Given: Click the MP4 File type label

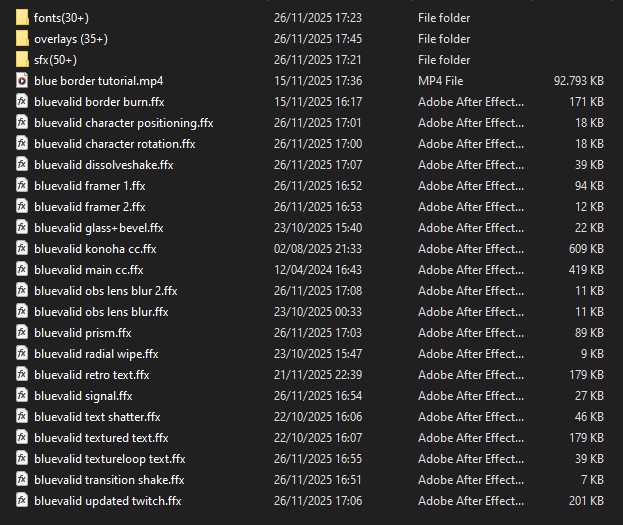Looking at the screenshot, I should pos(441,80).
